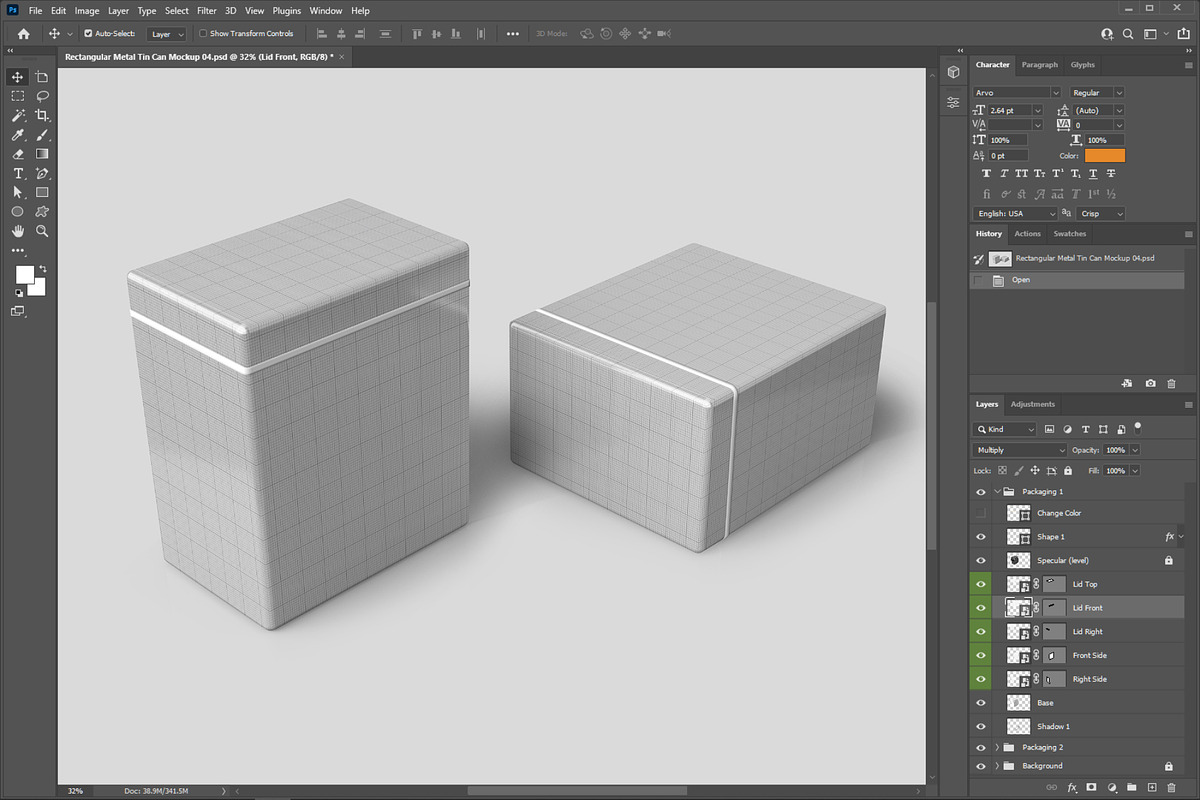Screen dimensions: 1200x800
Task: Swap foreground and background colors
Action: (43, 268)
